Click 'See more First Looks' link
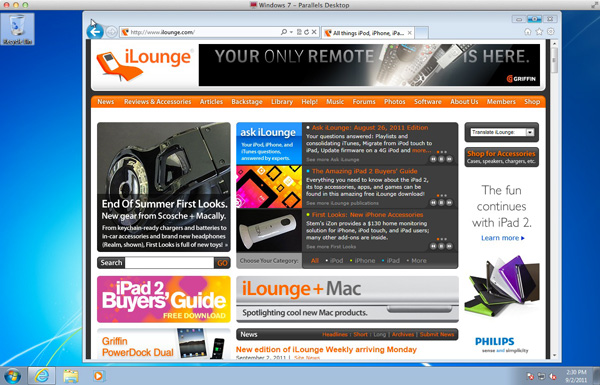Viewport: 600px width, 385px height. (331, 247)
